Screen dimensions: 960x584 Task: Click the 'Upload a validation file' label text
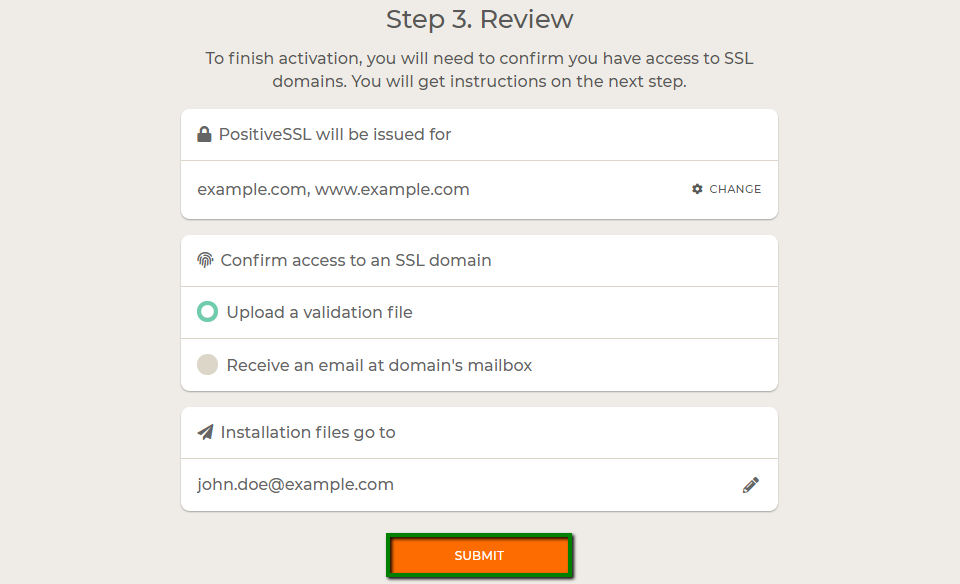[319, 312]
